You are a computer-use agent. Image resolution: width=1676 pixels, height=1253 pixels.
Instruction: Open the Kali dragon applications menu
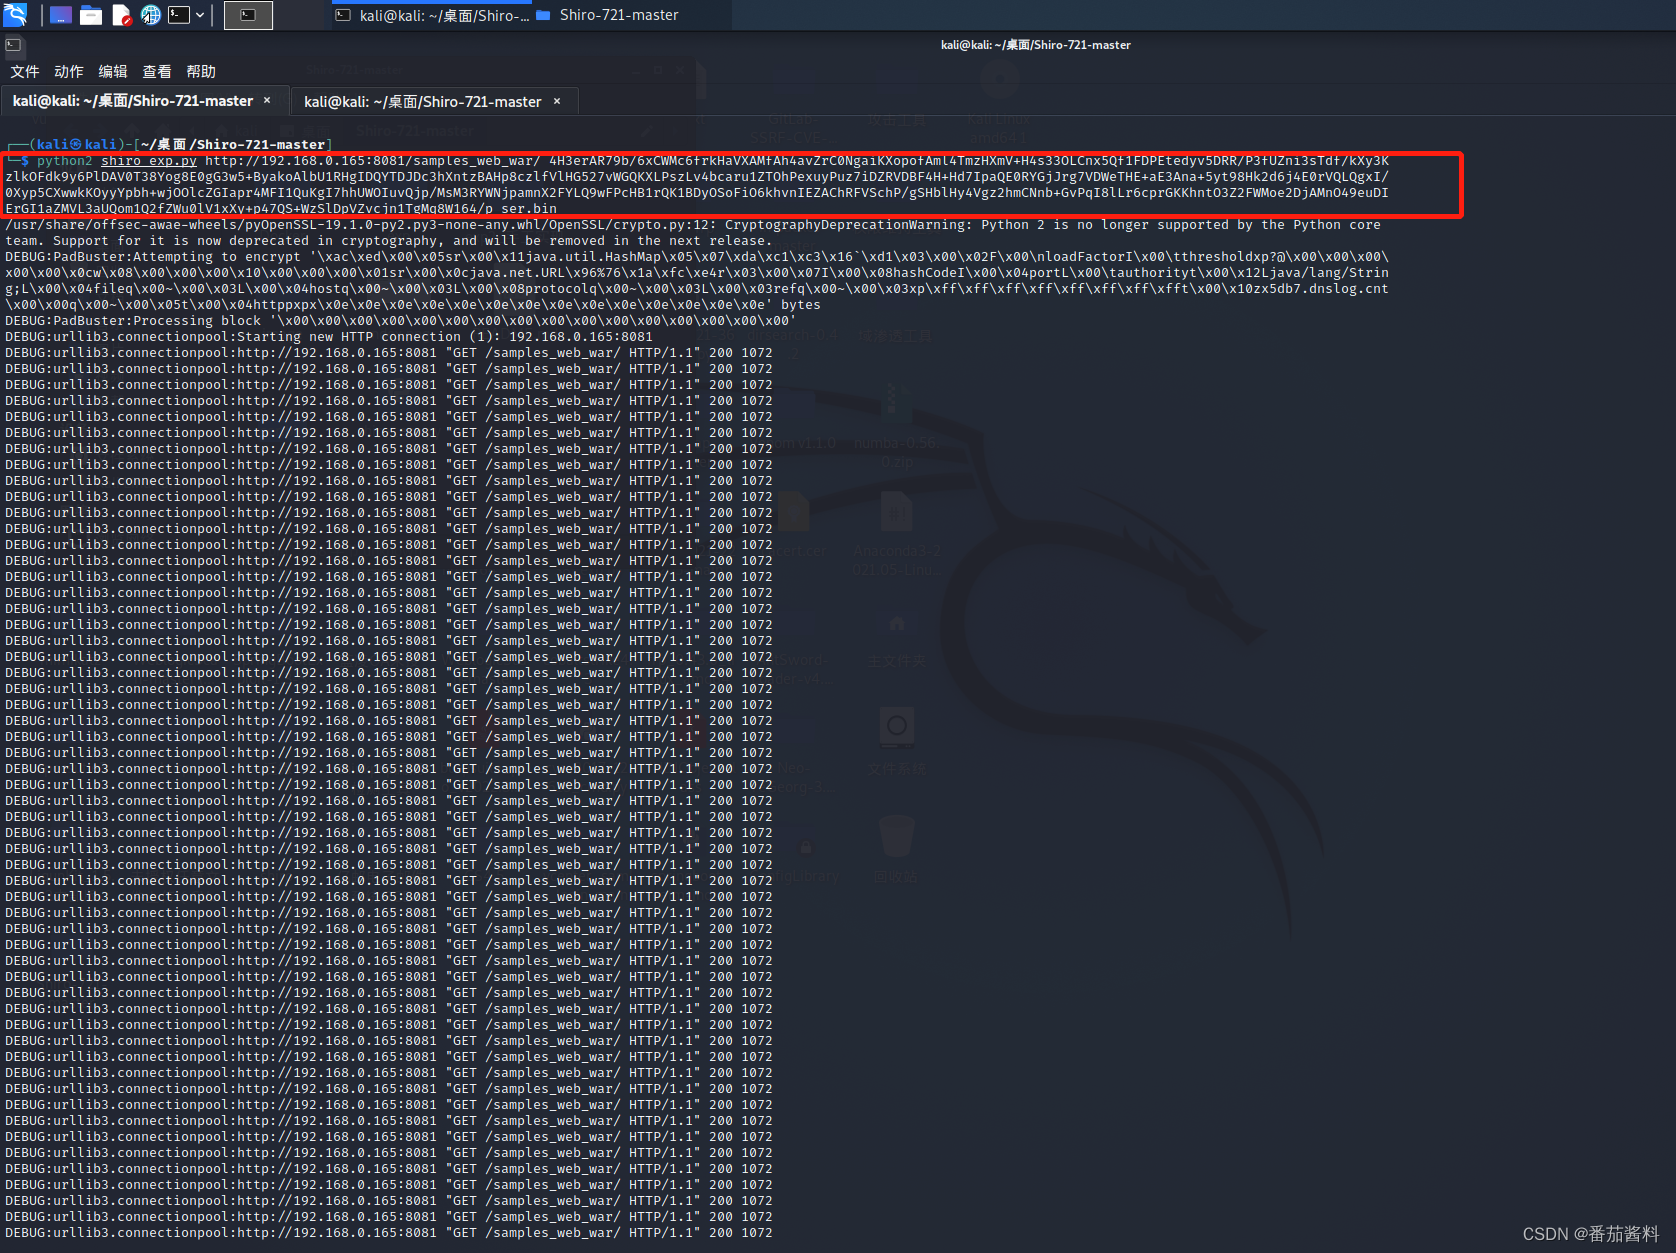pos(15,14)
